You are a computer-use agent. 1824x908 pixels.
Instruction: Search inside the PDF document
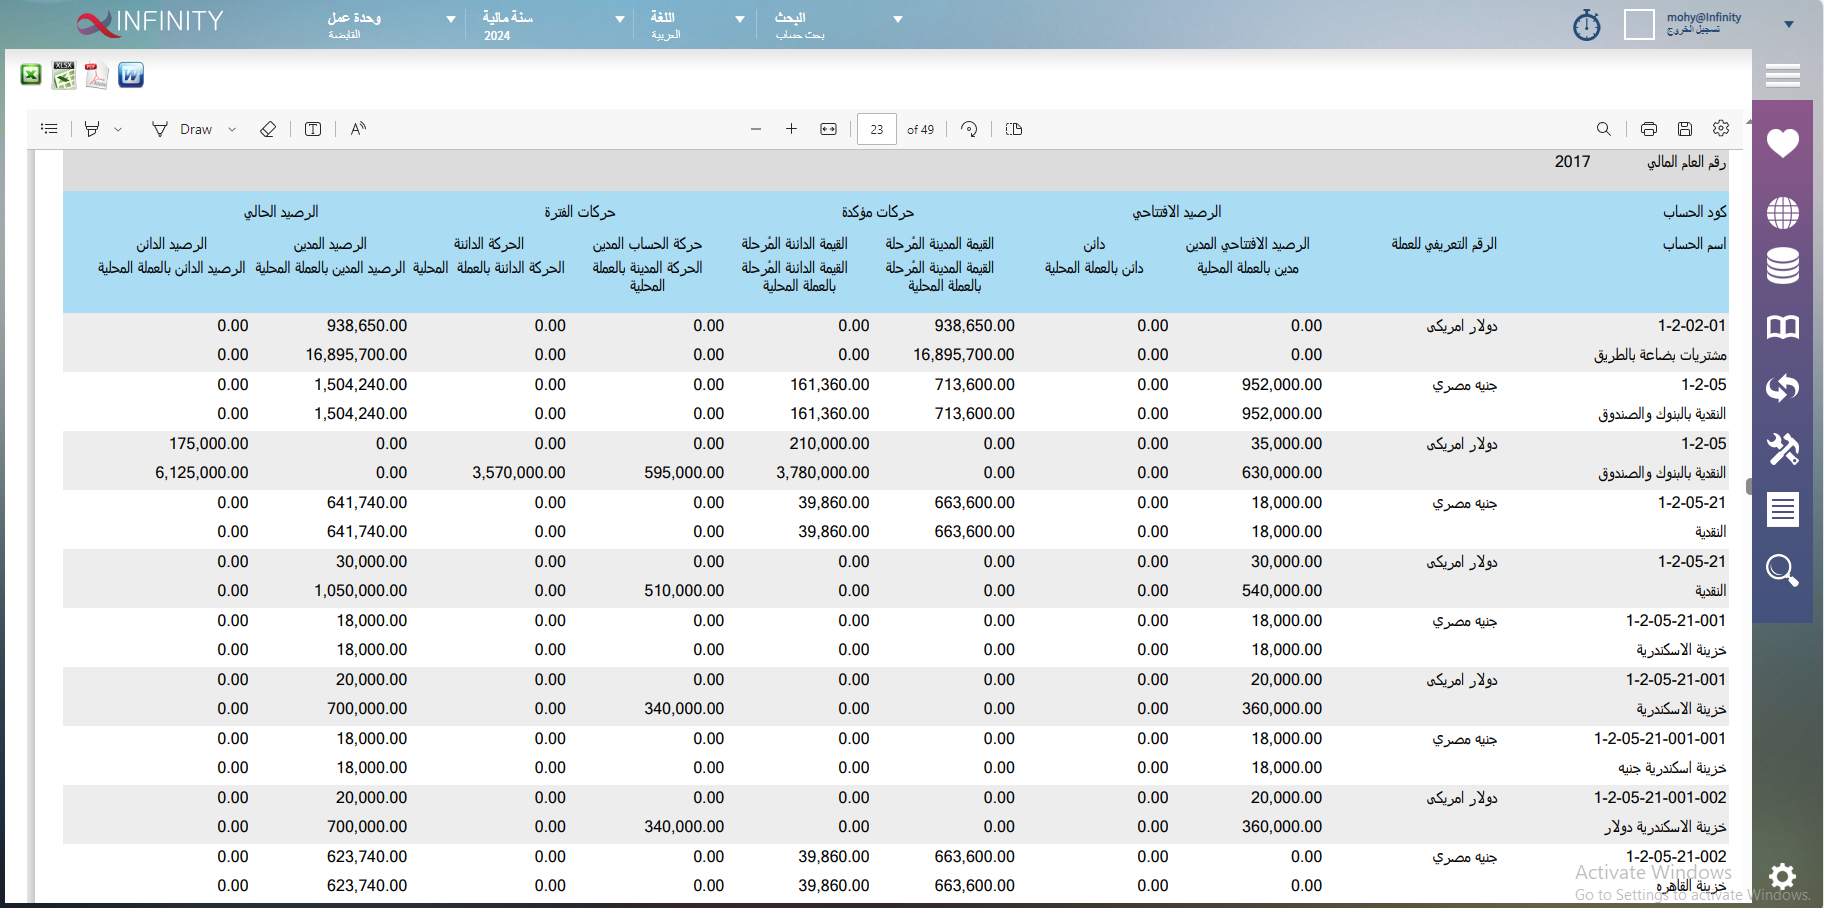(1604, 129)
